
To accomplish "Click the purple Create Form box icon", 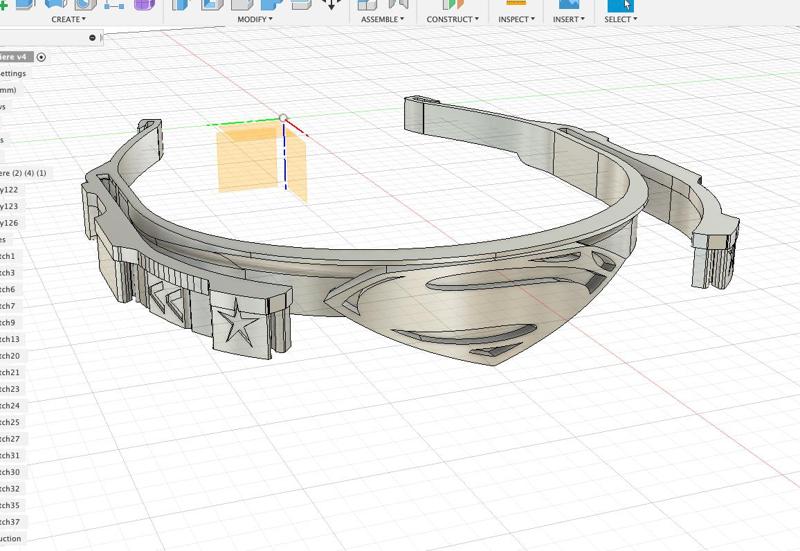I will click(144, 4).
